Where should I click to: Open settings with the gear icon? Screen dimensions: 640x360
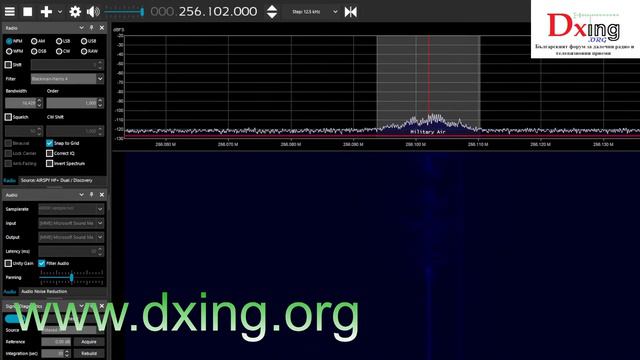pos(75,12)
